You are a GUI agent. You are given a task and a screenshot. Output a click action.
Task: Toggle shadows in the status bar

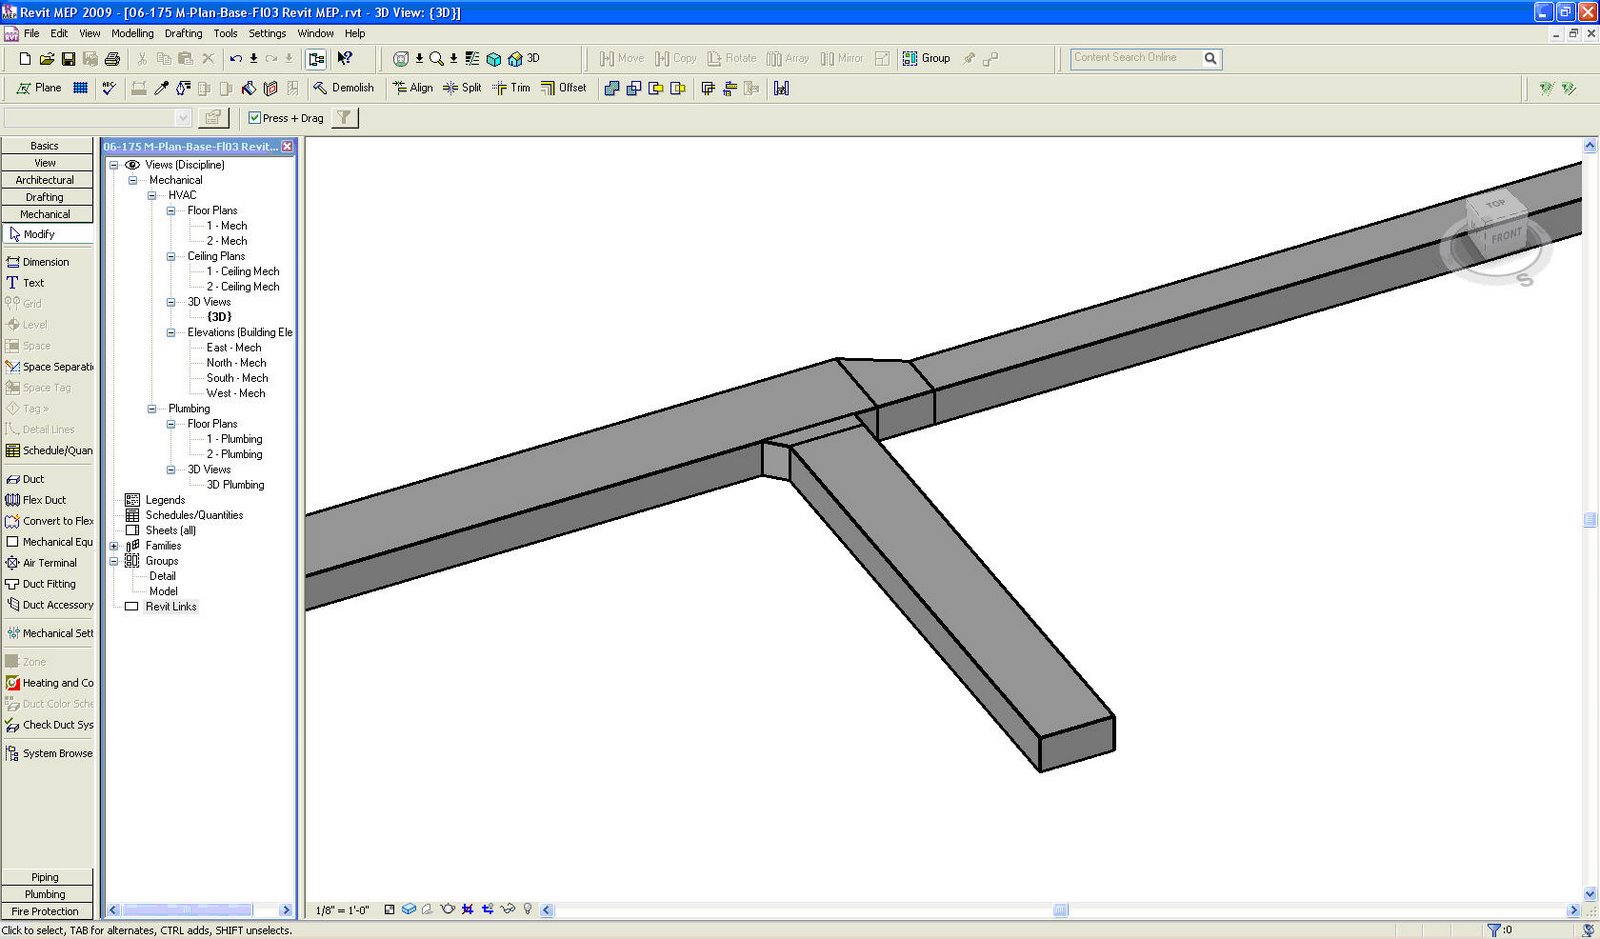pos(427,910)
